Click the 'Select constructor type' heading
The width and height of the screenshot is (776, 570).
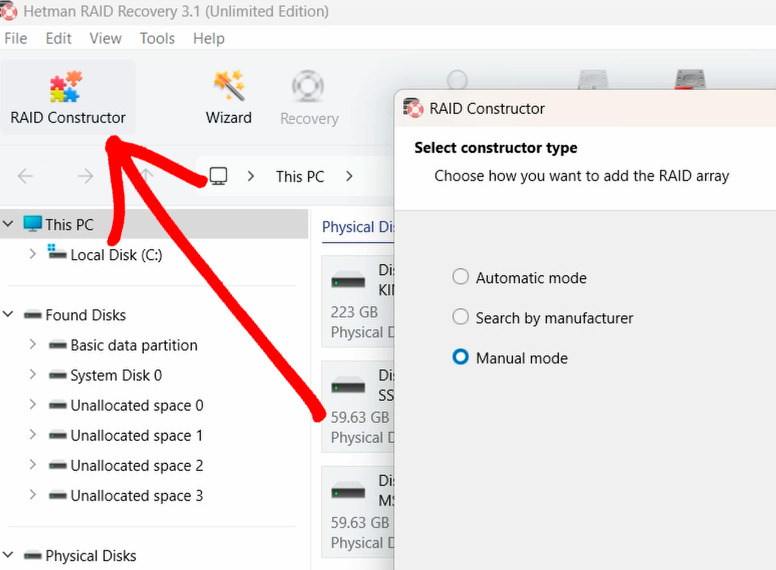click(496, 147)
